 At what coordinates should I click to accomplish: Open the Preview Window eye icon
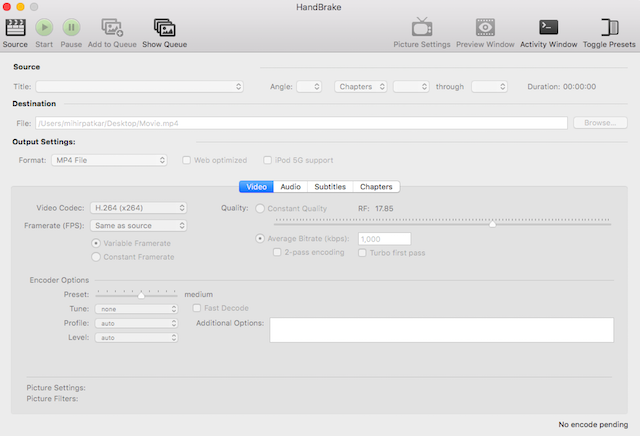pos(485,27)
